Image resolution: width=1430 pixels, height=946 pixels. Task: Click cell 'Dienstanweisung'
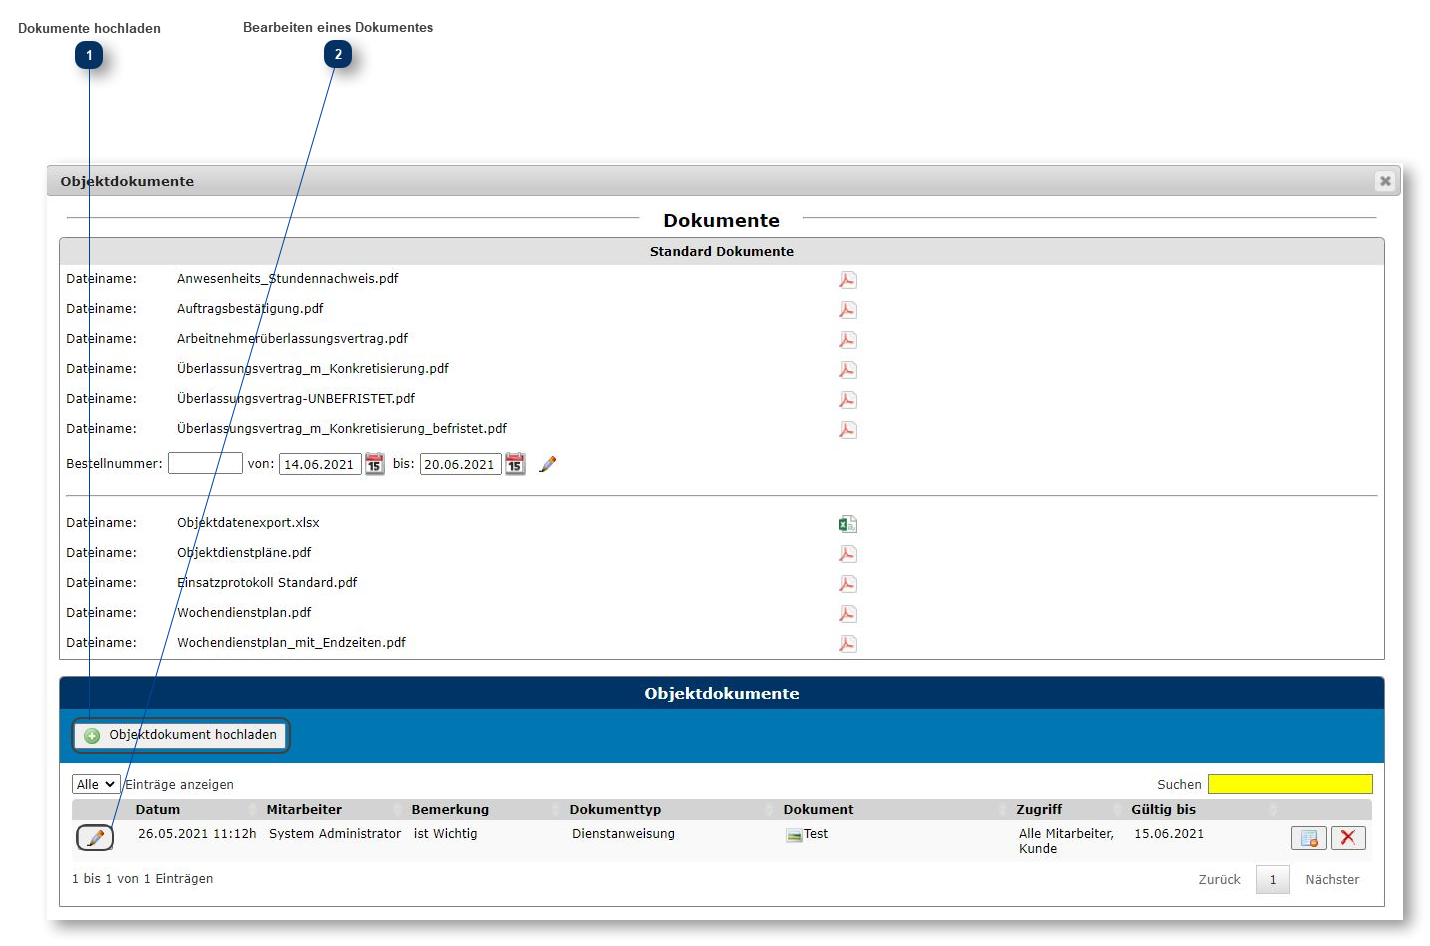click(623, 834)
